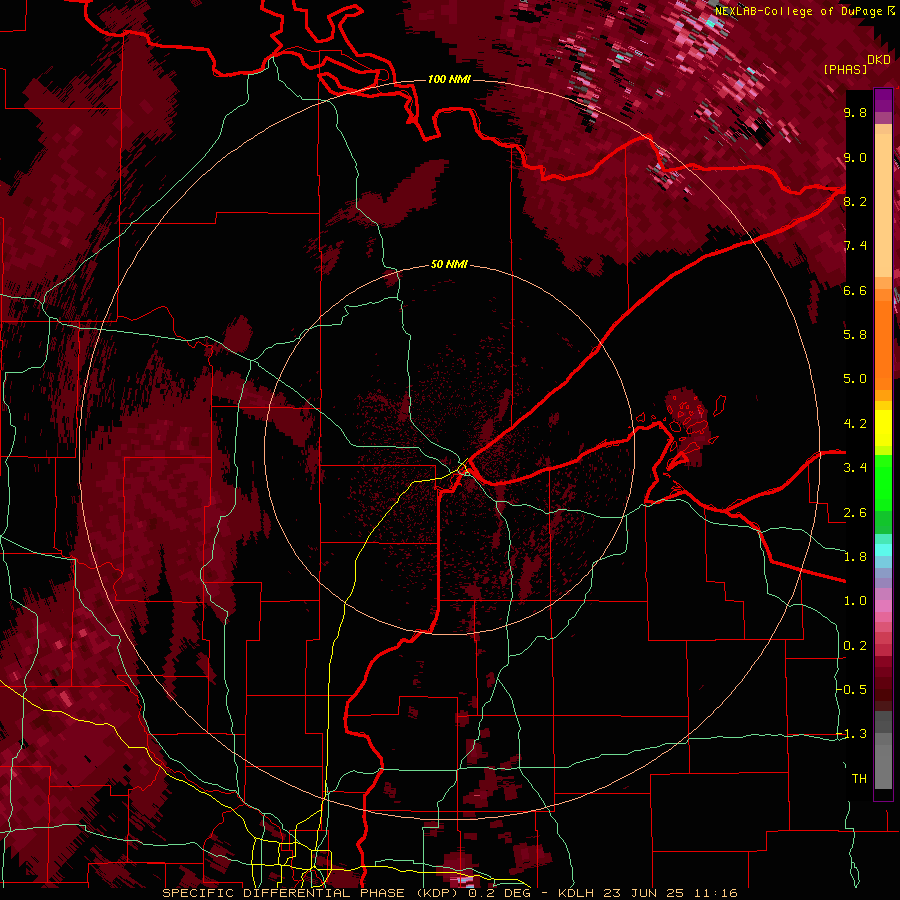Image resolution: width=900 pixels, height=900 pixels.
Task: Select the 6.6 value on the legend
Action: [x=855, y=290]
